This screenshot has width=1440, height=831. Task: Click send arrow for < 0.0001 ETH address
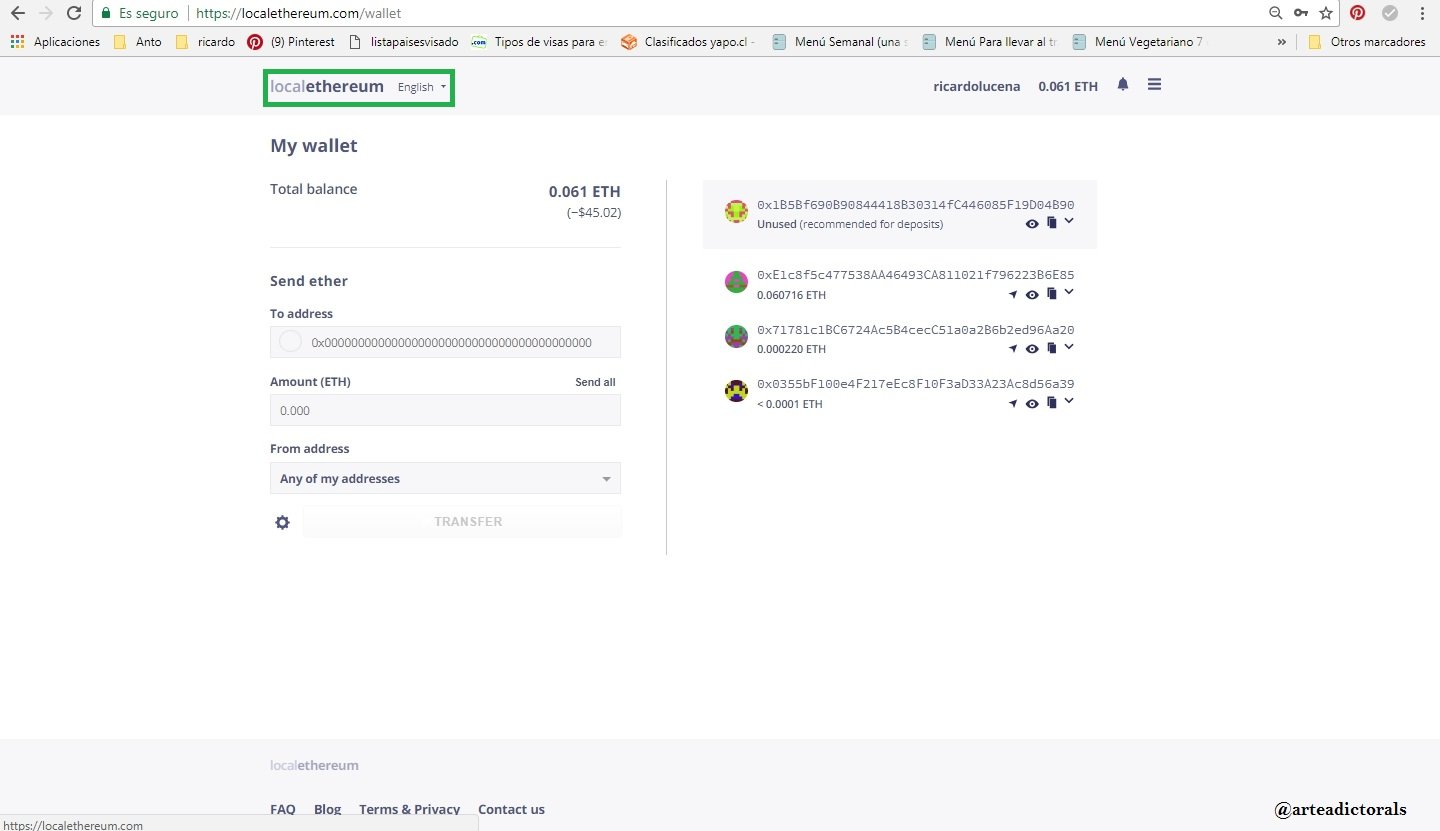point(1013,404)
